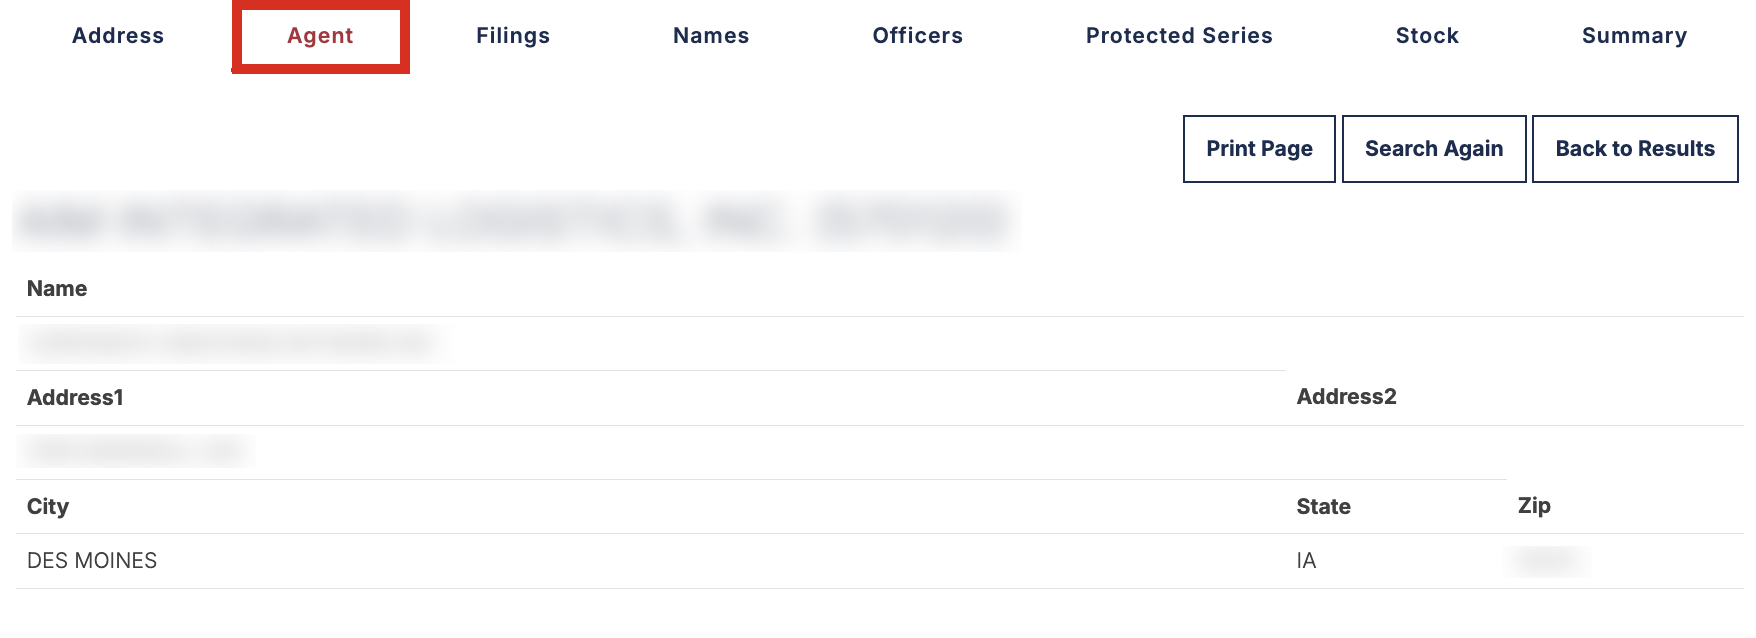Click the blurred Address1 value
This screenshot has width=1756, height=638.
(x=135, y=452)
